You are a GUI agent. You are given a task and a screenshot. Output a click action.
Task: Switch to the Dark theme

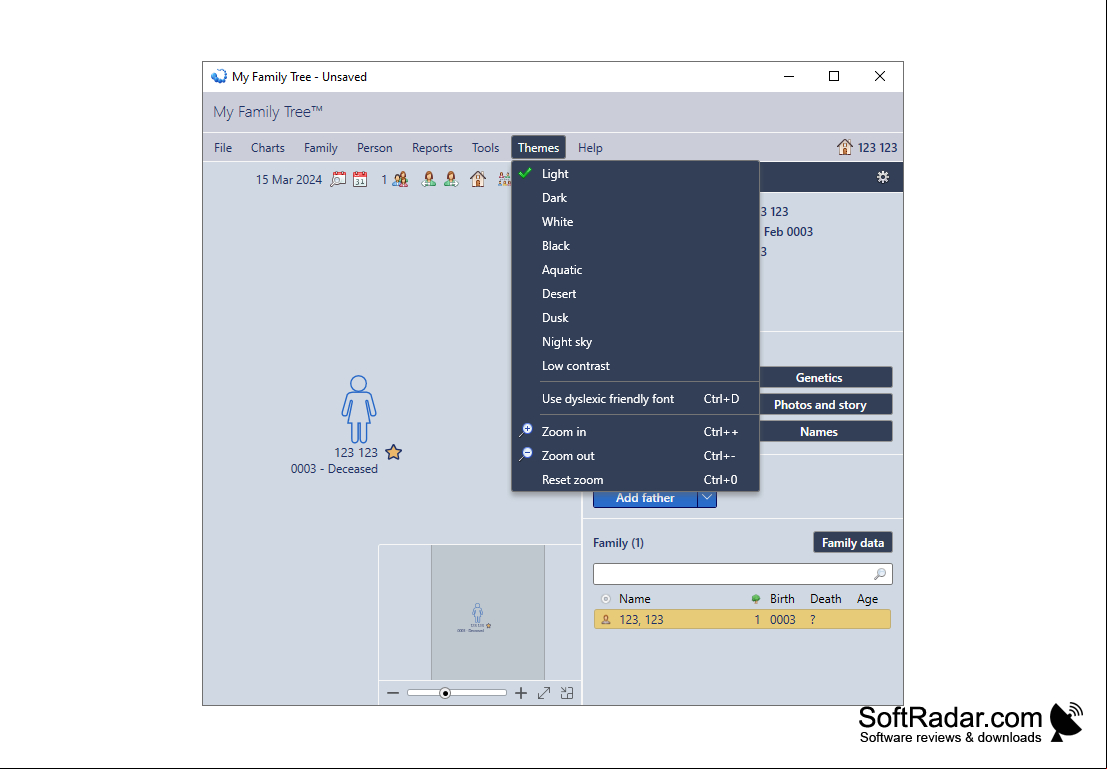pyautogui.click(x=635, y=198)
